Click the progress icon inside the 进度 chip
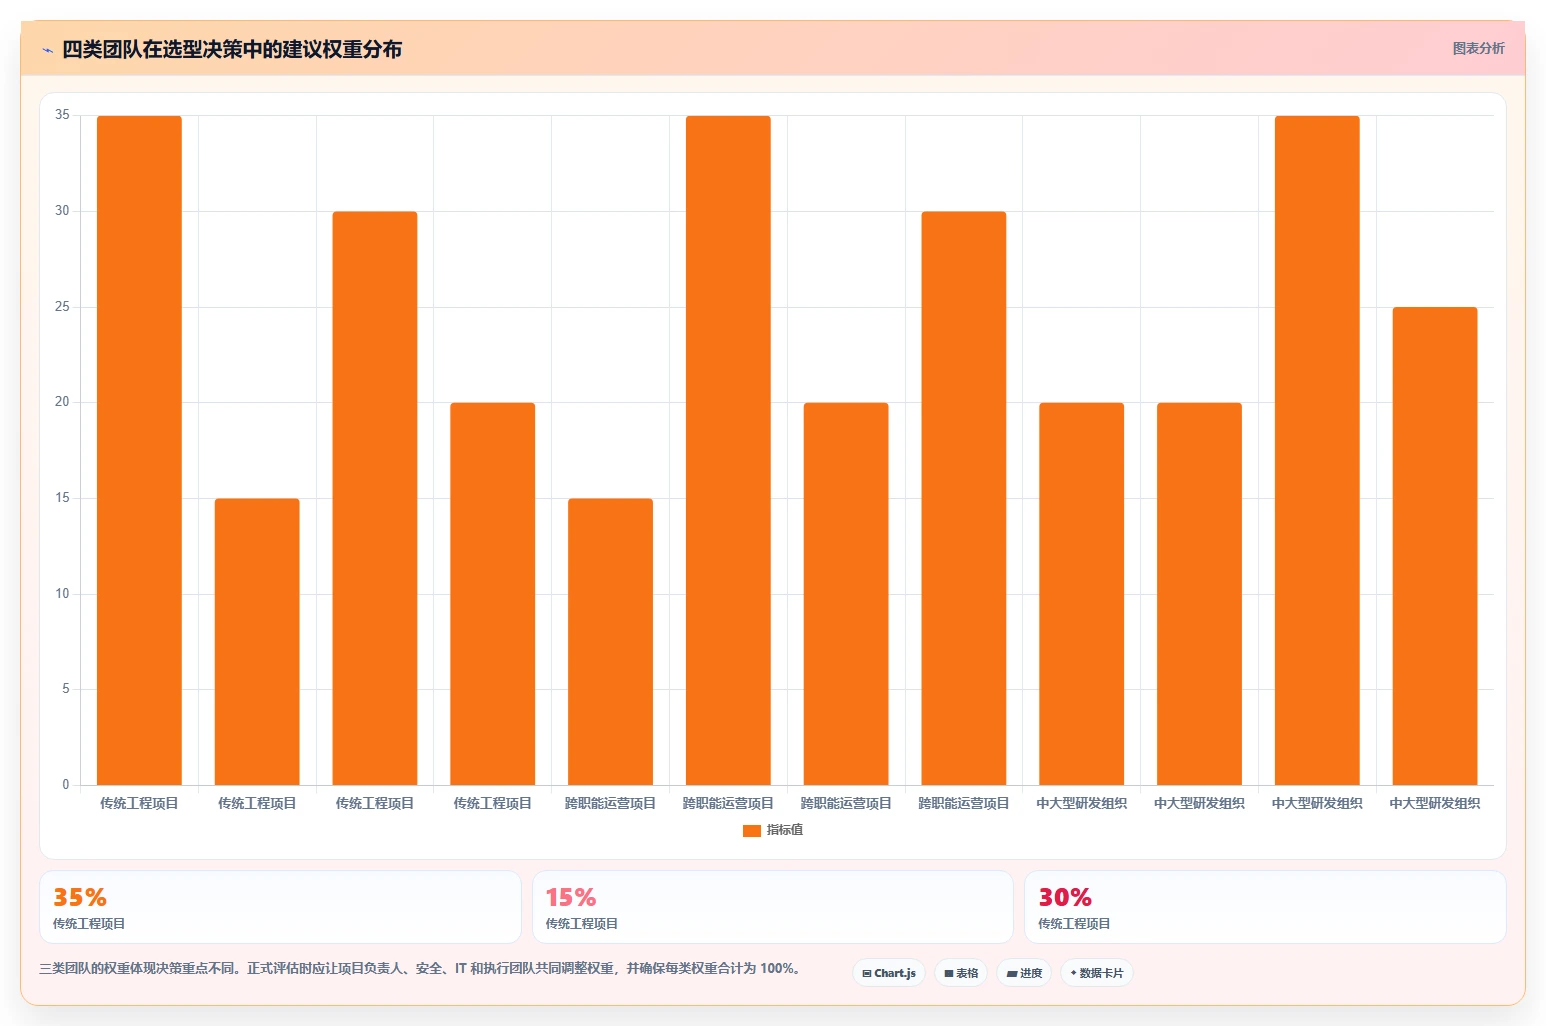Image resolution: width=1546 pixels, height=1026 pixels. coord(1012,973)
